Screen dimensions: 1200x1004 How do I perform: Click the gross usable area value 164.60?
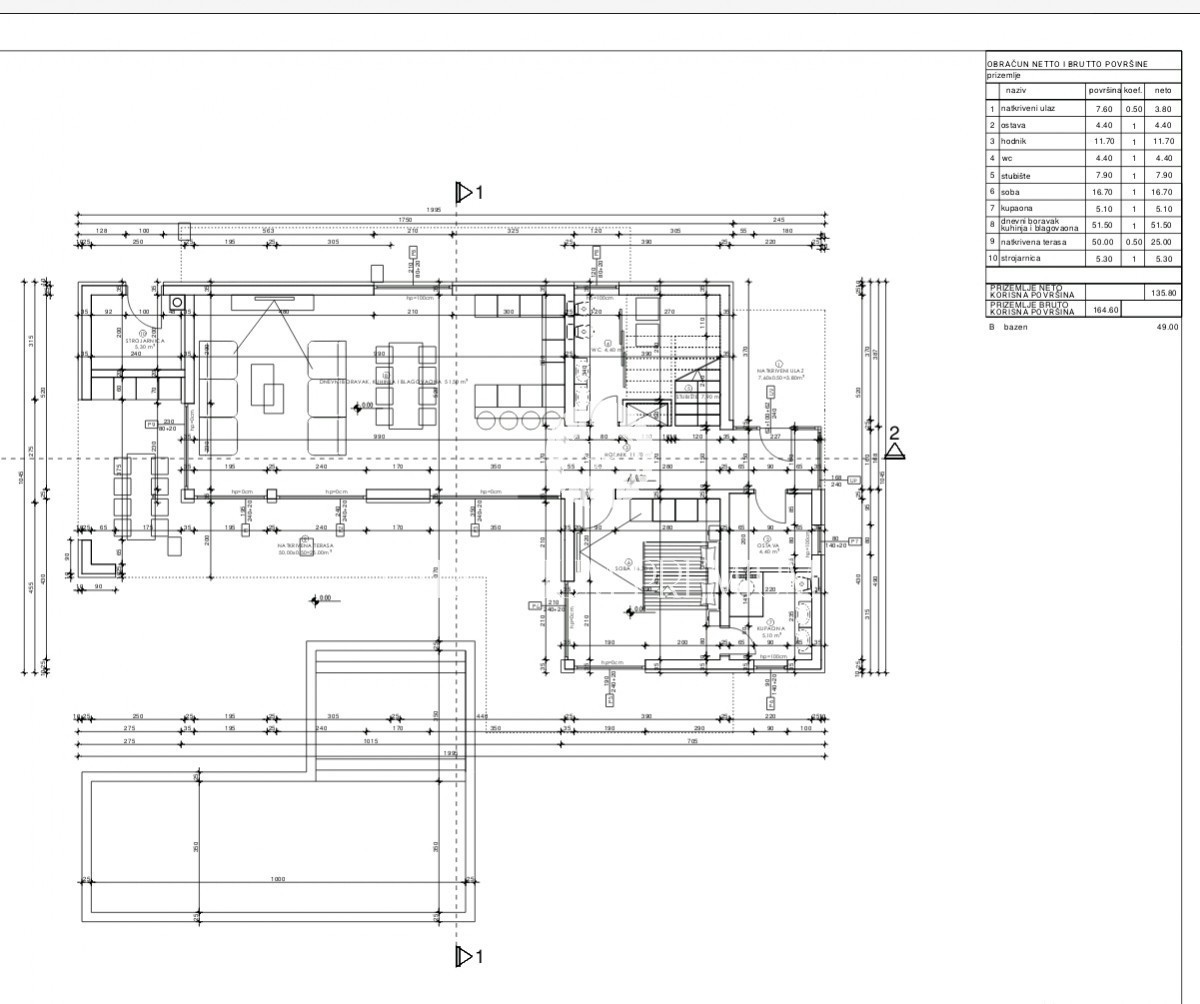[1106, 309]
